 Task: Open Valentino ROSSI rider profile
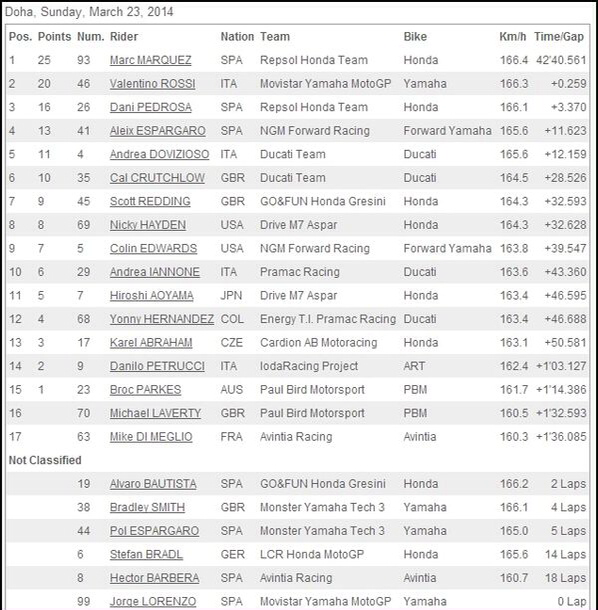[153, 84]
